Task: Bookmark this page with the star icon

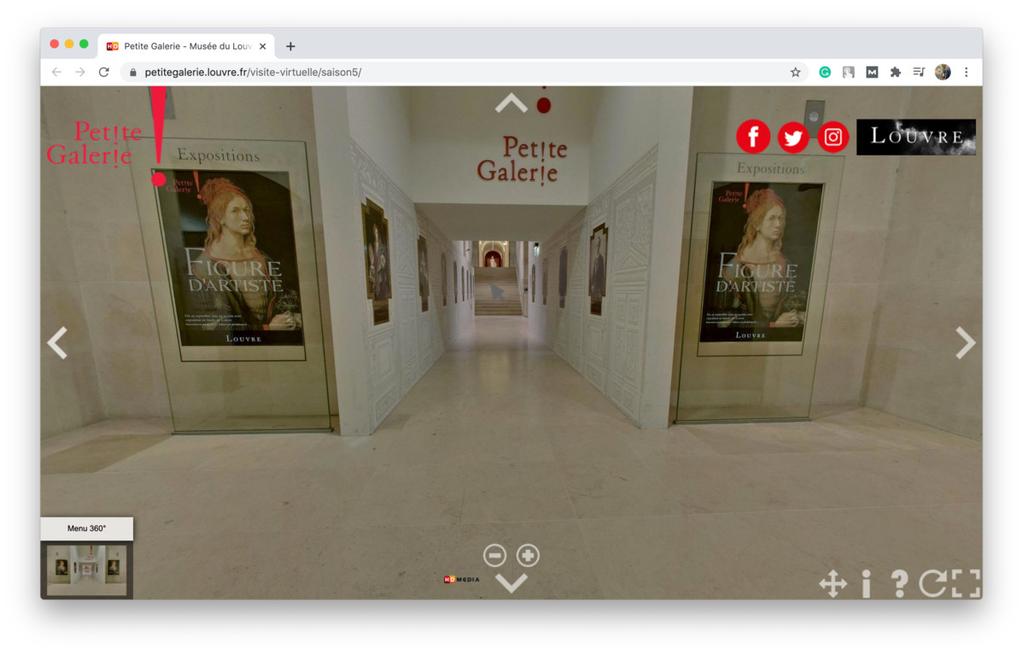Action: click(795, 73)
